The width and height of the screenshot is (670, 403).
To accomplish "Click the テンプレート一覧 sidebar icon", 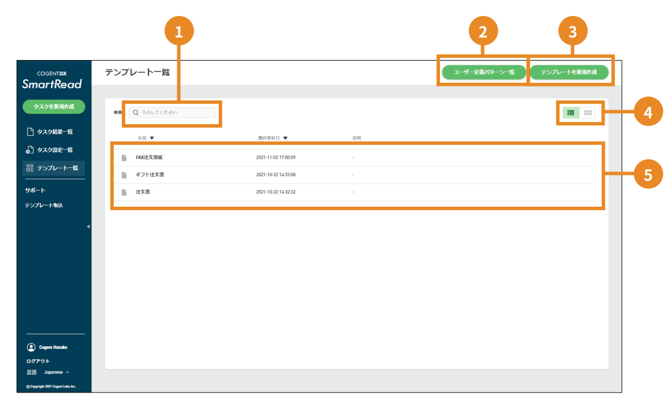I will pyautogui.click(x=30, y=168).
